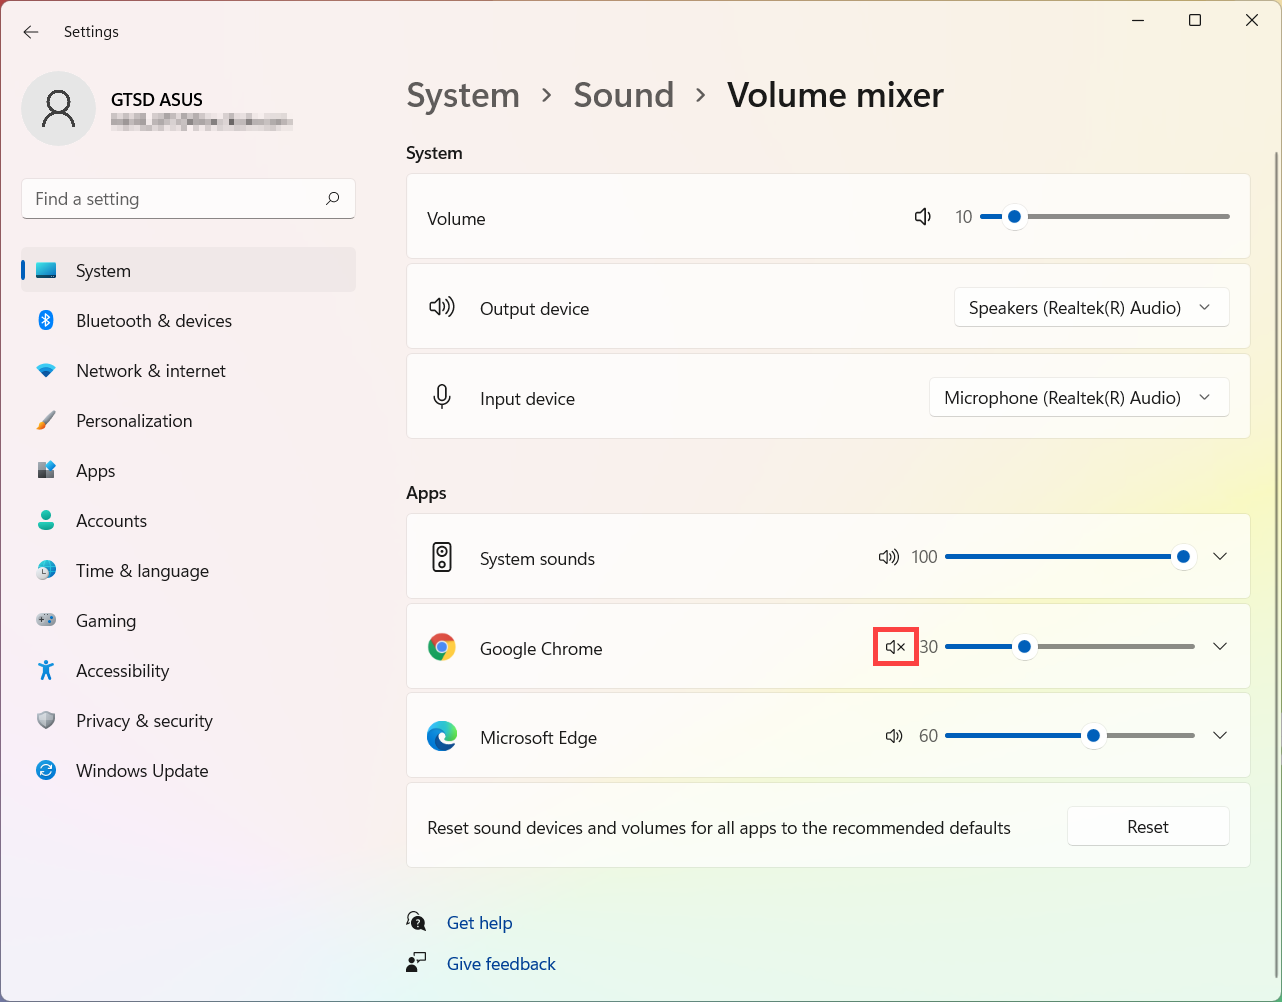Screen dimensions: 1282x1002
Task: Open the Output device Speakers dropdown
Action: click(x=1091, y=308)
